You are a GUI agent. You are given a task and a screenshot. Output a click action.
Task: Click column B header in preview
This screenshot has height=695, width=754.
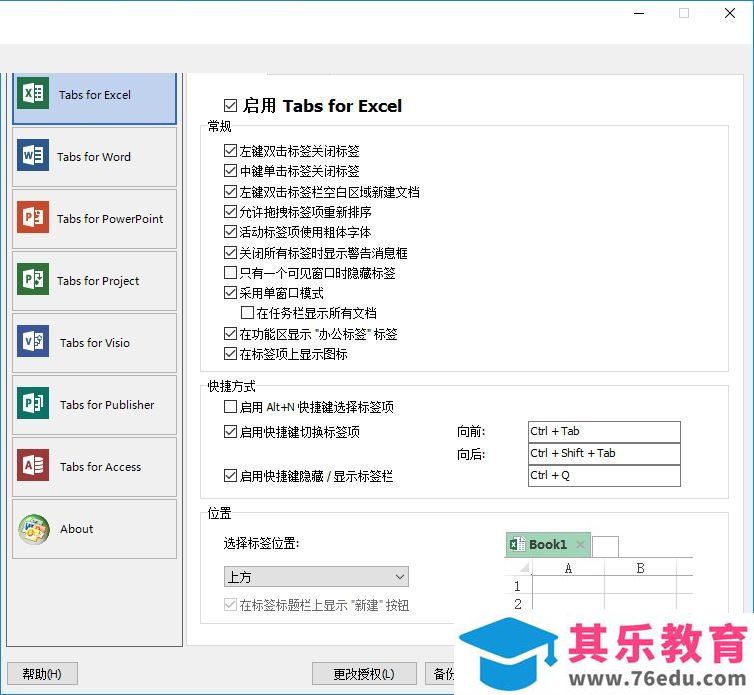[x=640, y=568]
